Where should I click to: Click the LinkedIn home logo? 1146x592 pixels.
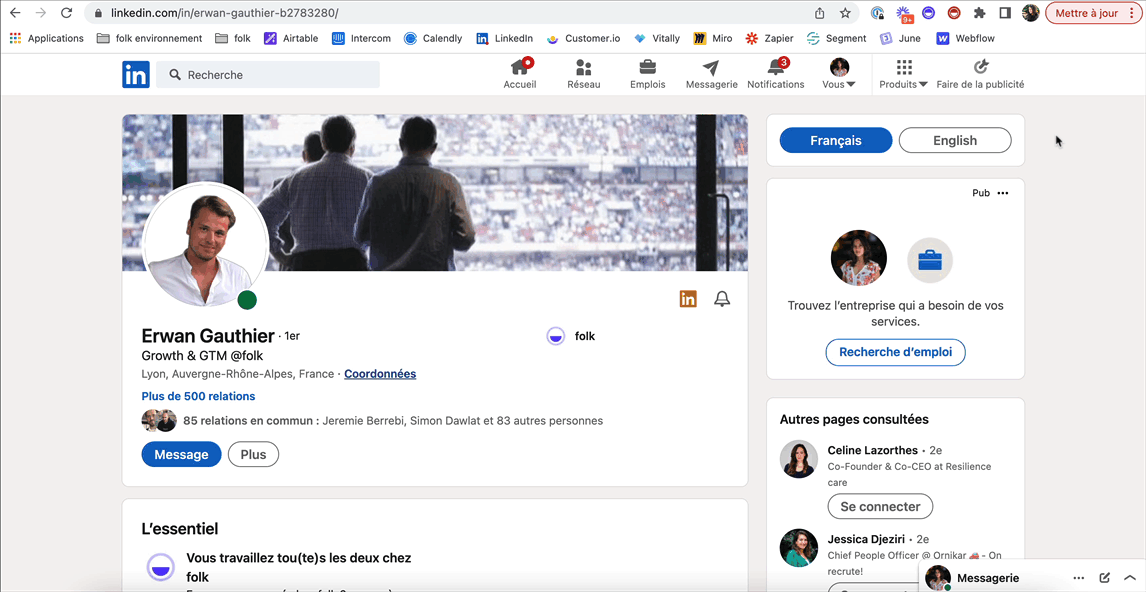136,75
